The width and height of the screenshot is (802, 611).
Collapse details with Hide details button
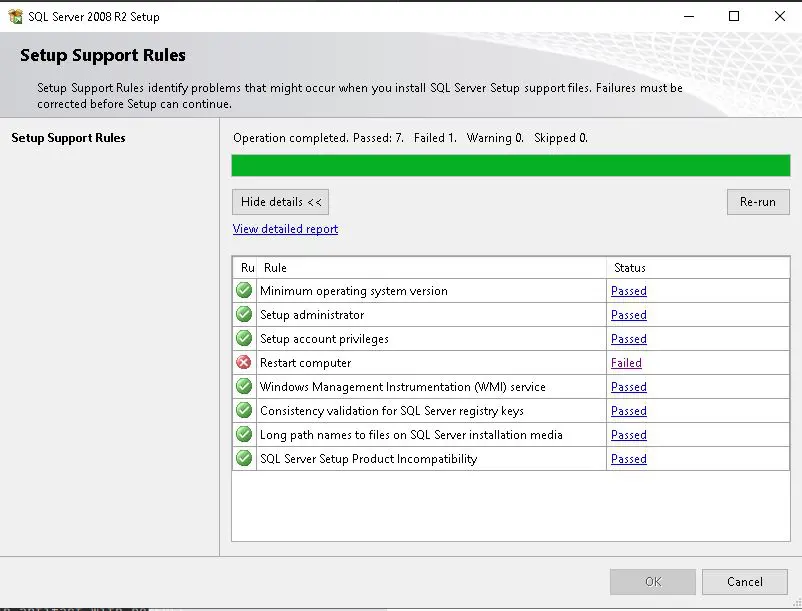(280, 202)
